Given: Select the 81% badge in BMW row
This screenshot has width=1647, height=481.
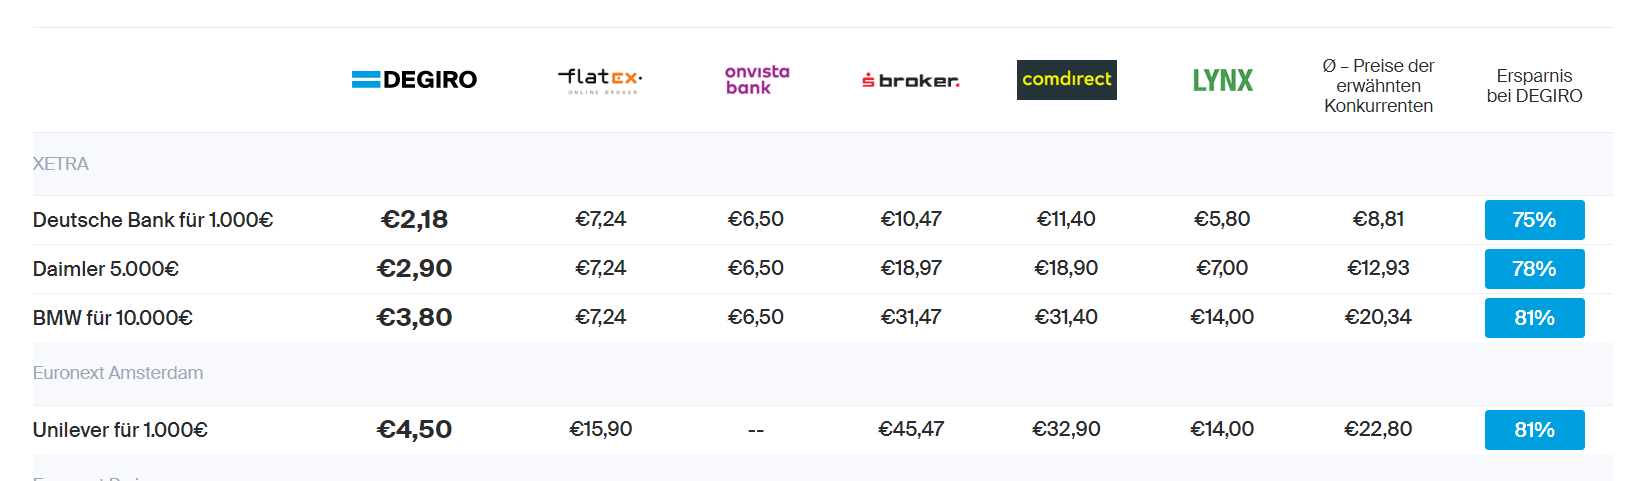Looking at the screenshot, I should 1534,318.
